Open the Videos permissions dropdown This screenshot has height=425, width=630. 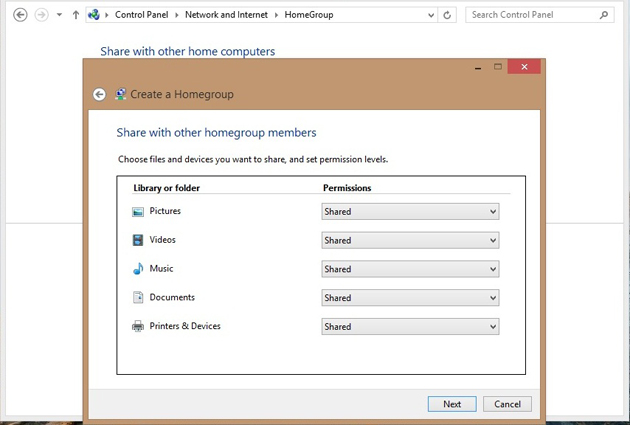410,241
